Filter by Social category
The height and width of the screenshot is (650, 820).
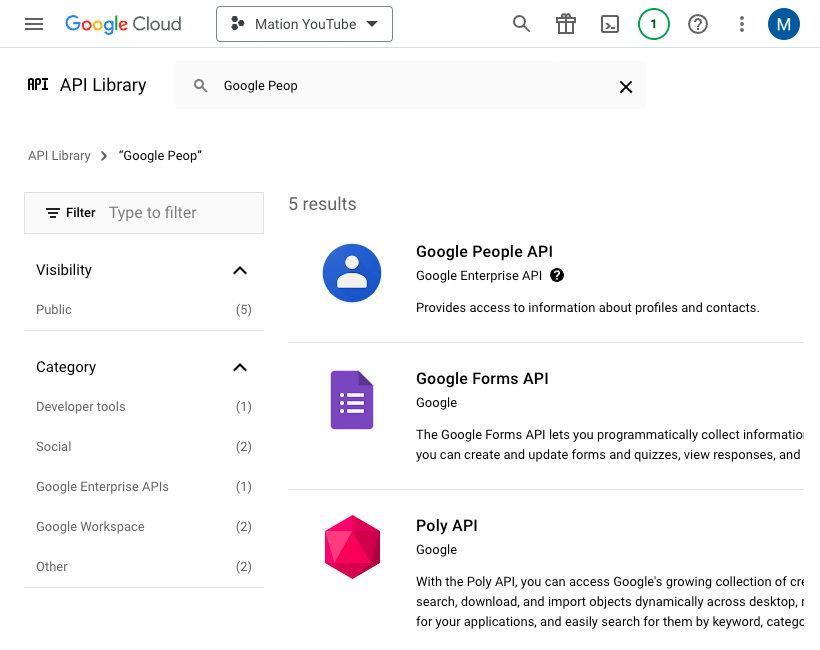pos(144,447)
